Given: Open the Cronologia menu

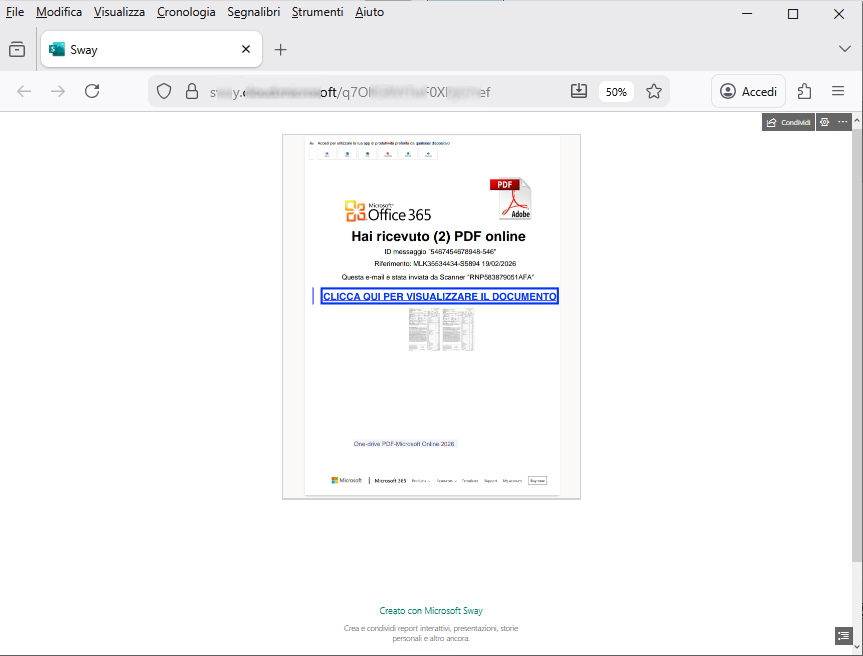Looking at the screenshot, I should tap(186, 12).
